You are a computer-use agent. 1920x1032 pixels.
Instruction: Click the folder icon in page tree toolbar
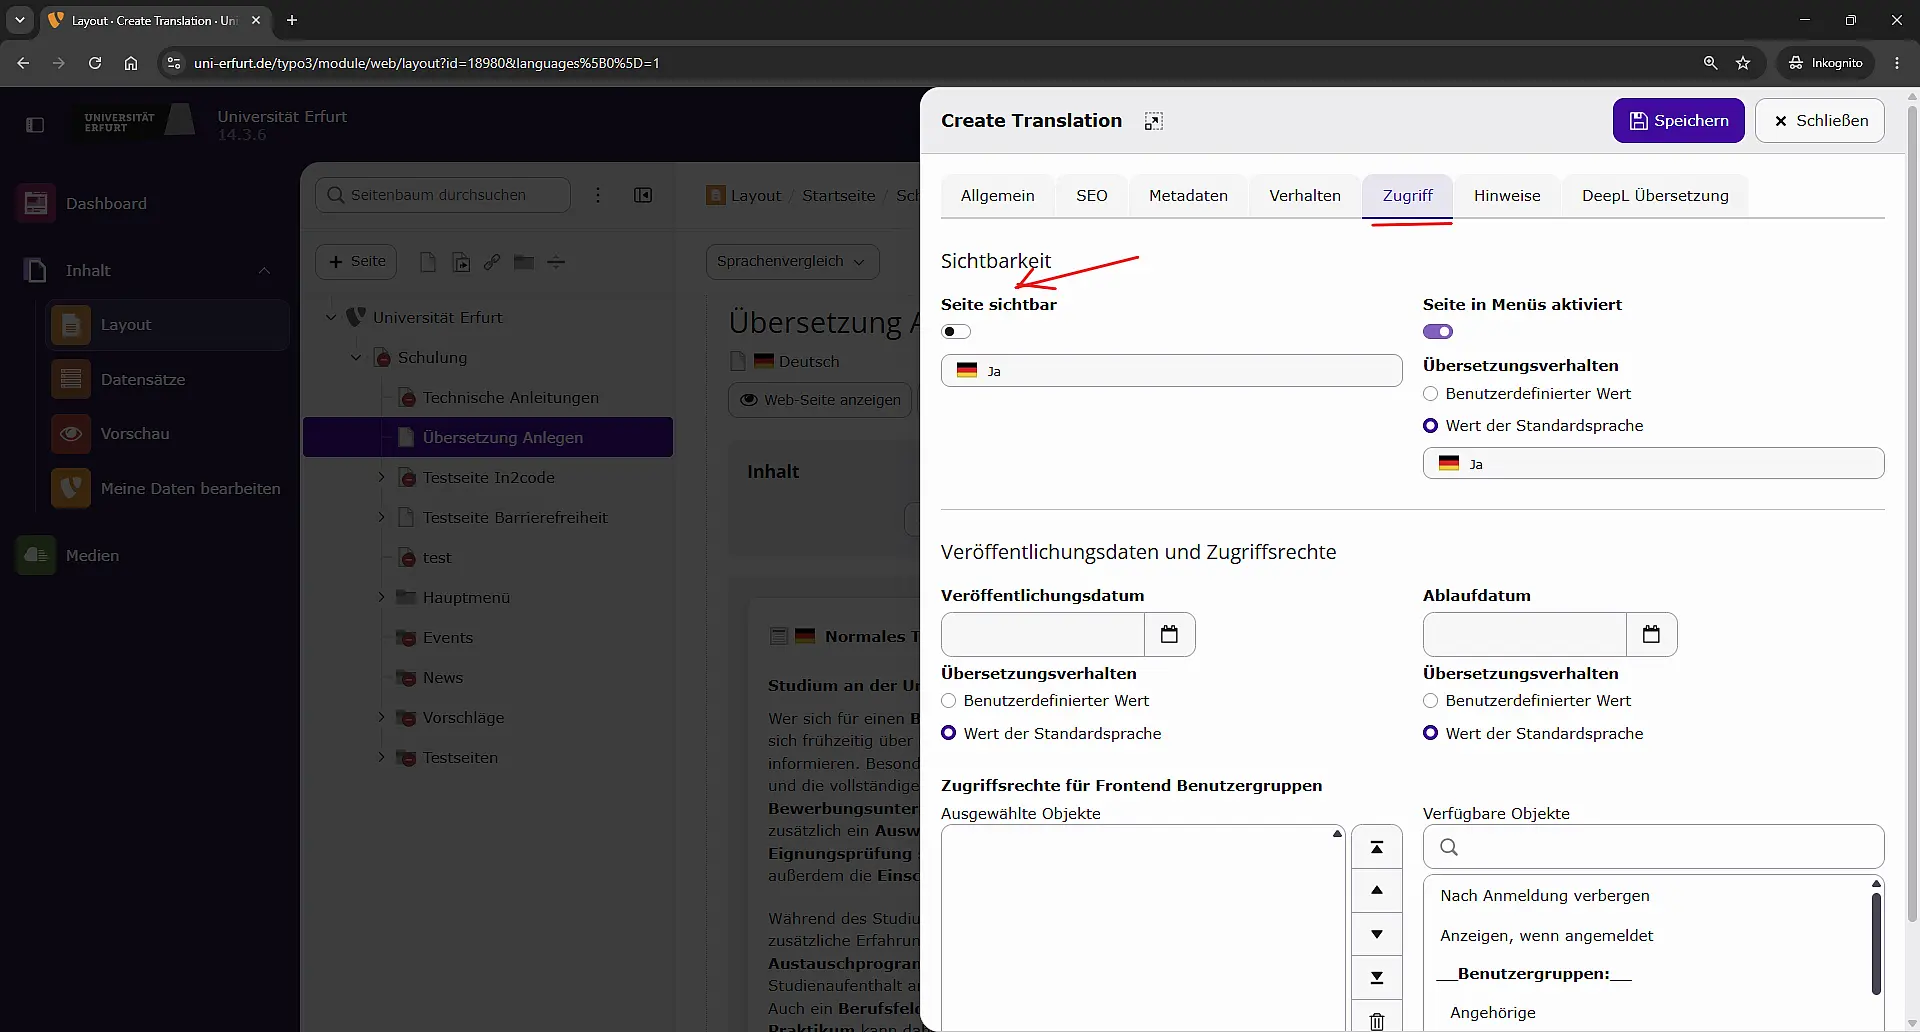(524, 262)
